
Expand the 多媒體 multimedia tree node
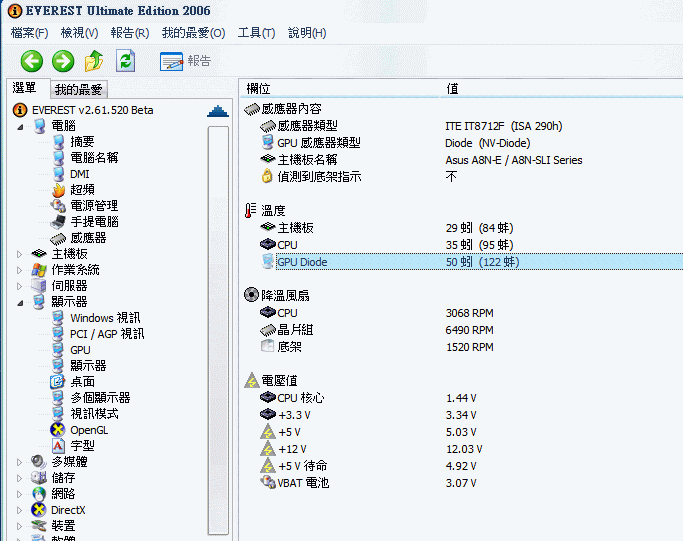19,462
